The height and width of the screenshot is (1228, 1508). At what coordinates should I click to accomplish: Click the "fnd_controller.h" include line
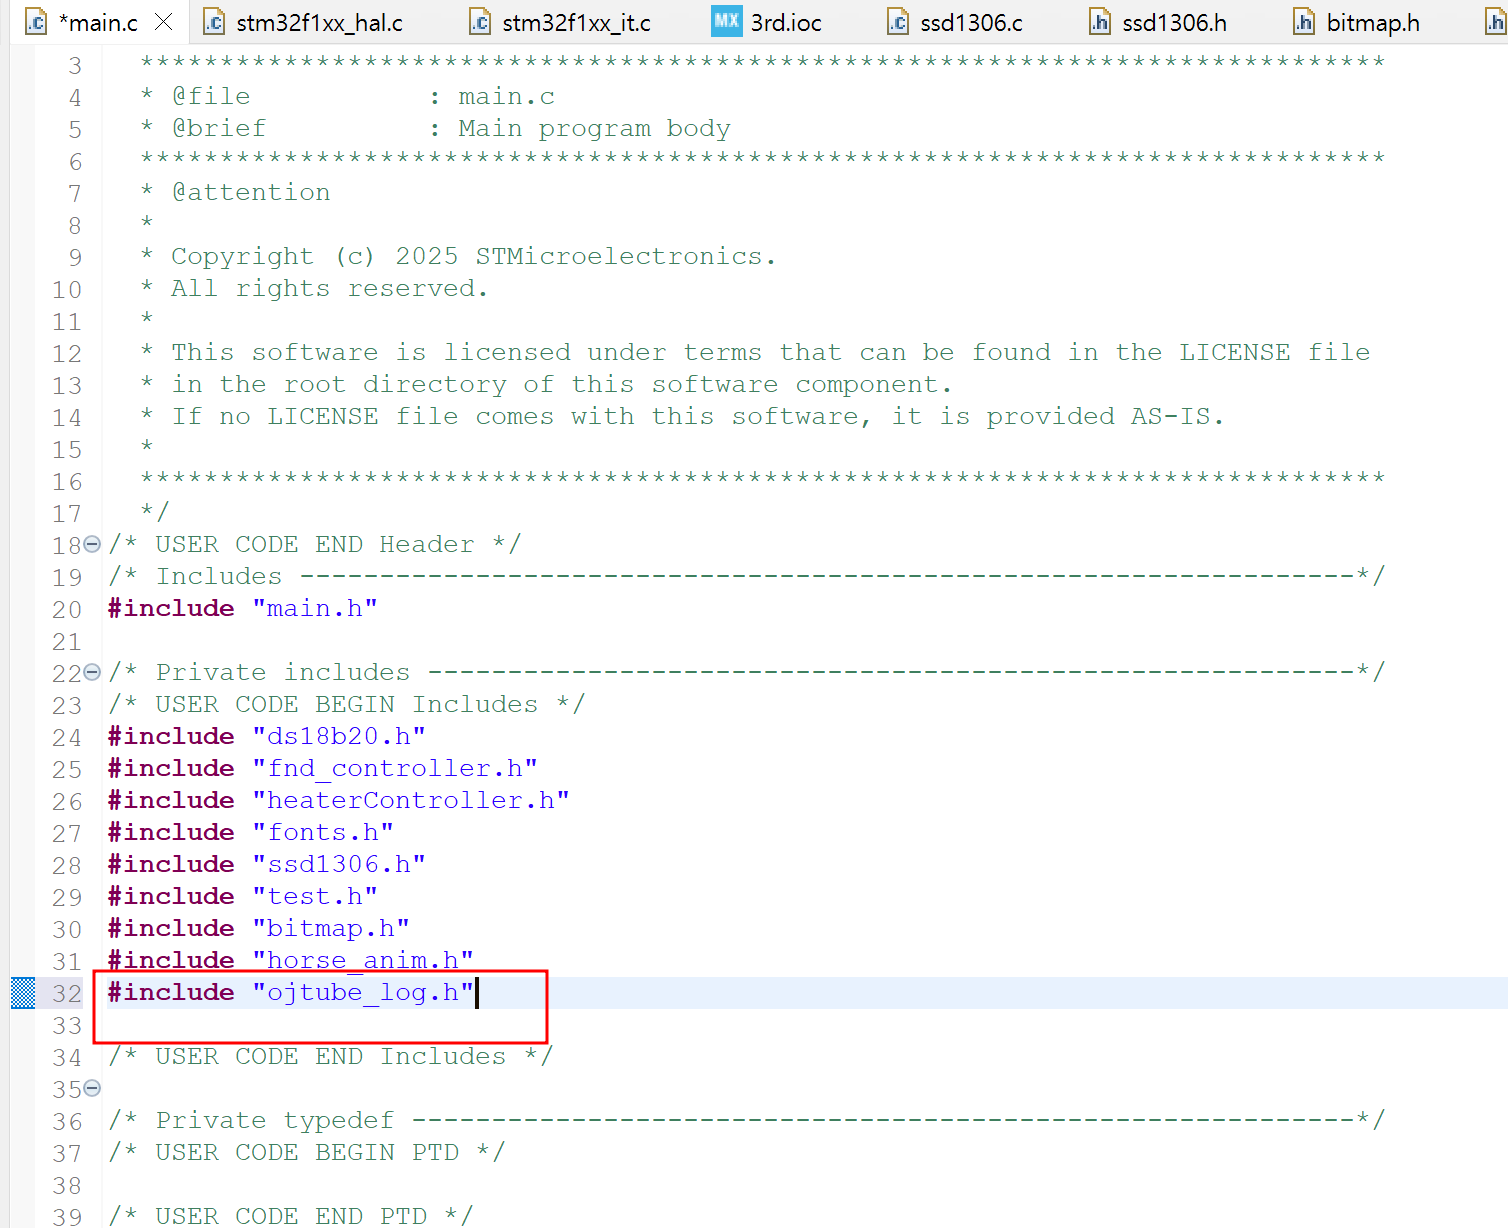click(x=323, y=768)
